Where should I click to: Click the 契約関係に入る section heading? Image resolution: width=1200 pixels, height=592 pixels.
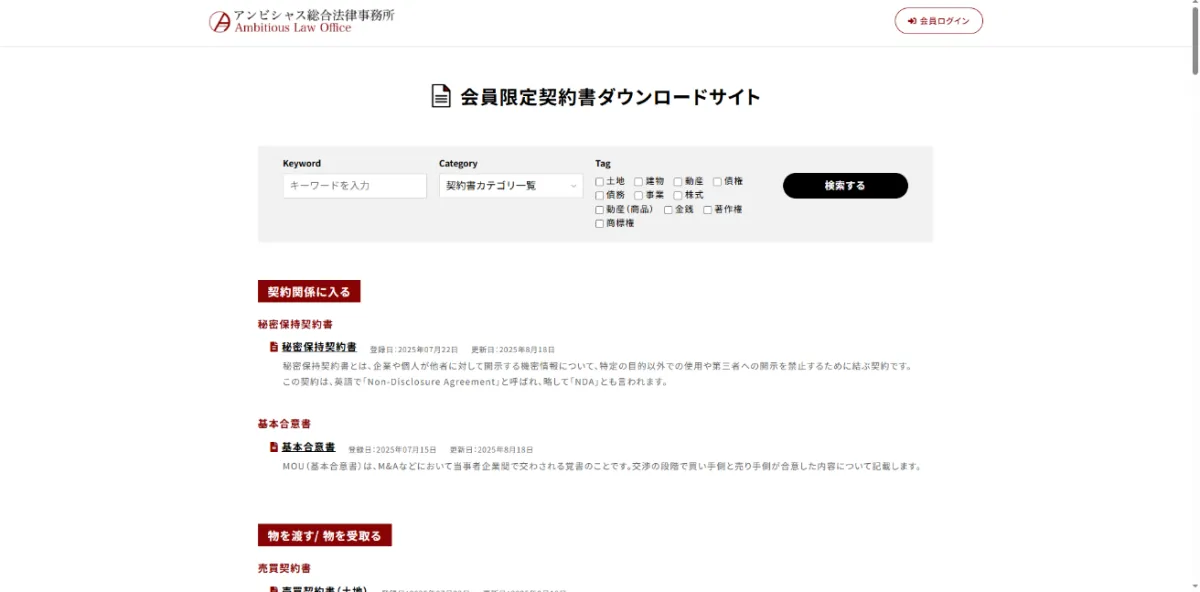point(309,292)
